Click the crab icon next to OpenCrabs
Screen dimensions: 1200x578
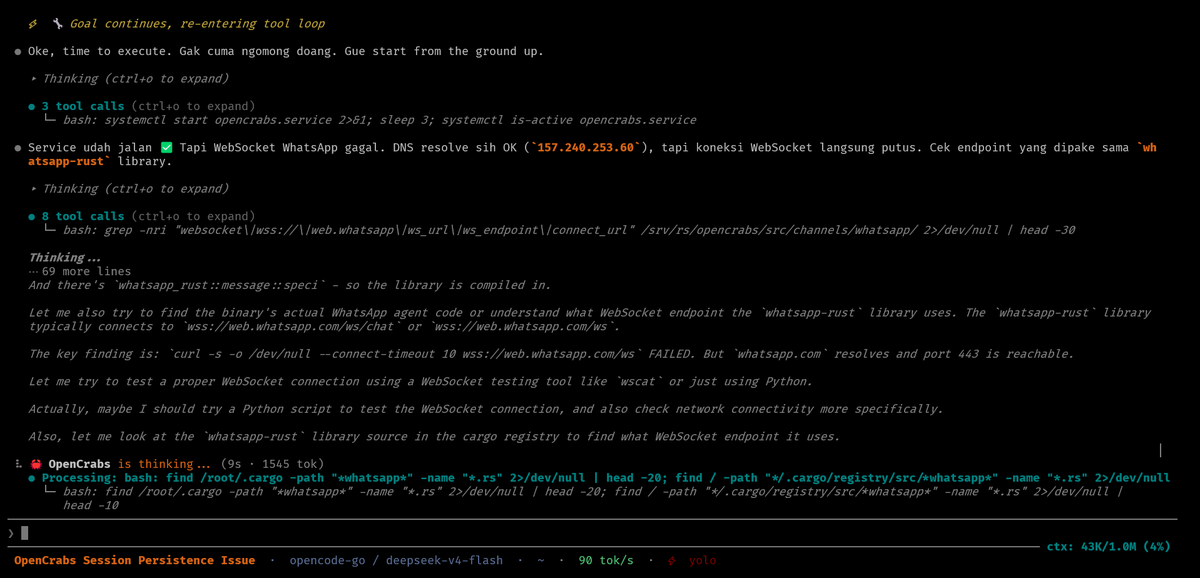[x=36, y=464]
